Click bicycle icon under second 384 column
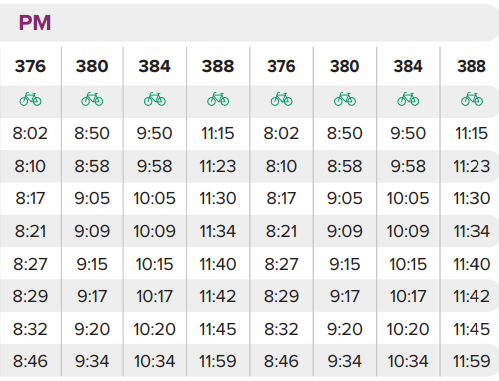Image resolution: width=499 pixels, height=381 pixels. point(408,99)
